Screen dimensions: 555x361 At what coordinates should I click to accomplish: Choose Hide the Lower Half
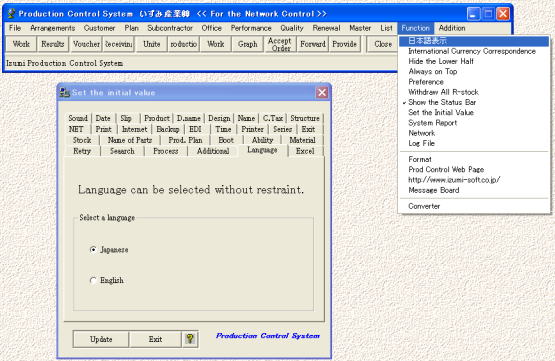coord(474,62)
